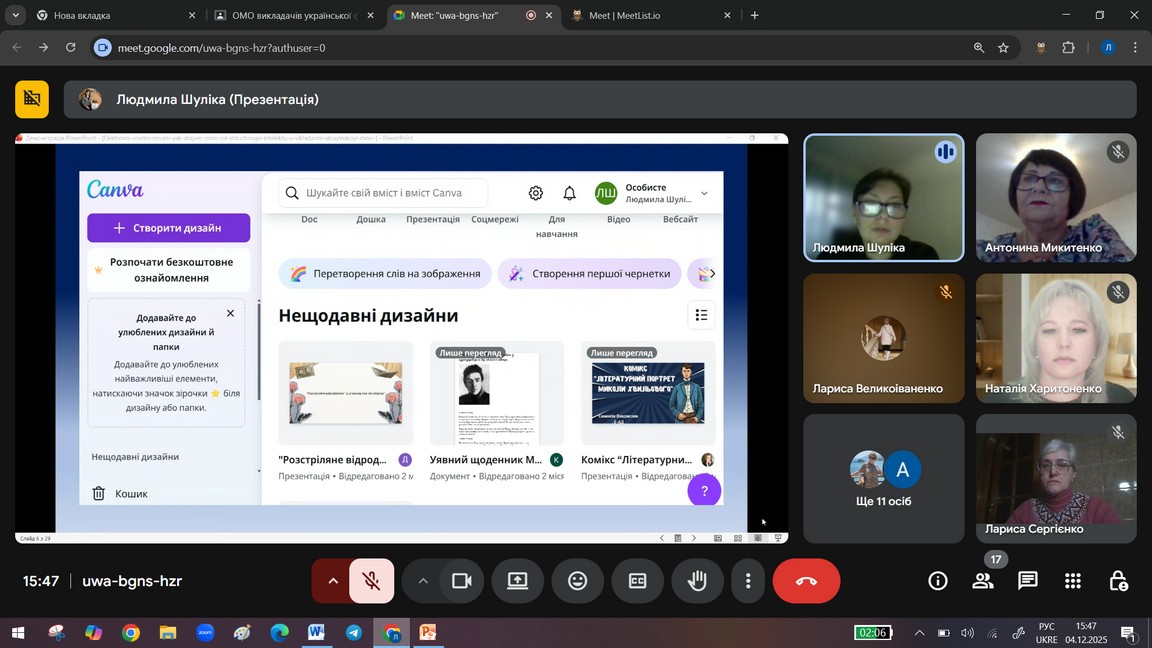
Task: Unmute the microphone
Action: coord(371,581)
